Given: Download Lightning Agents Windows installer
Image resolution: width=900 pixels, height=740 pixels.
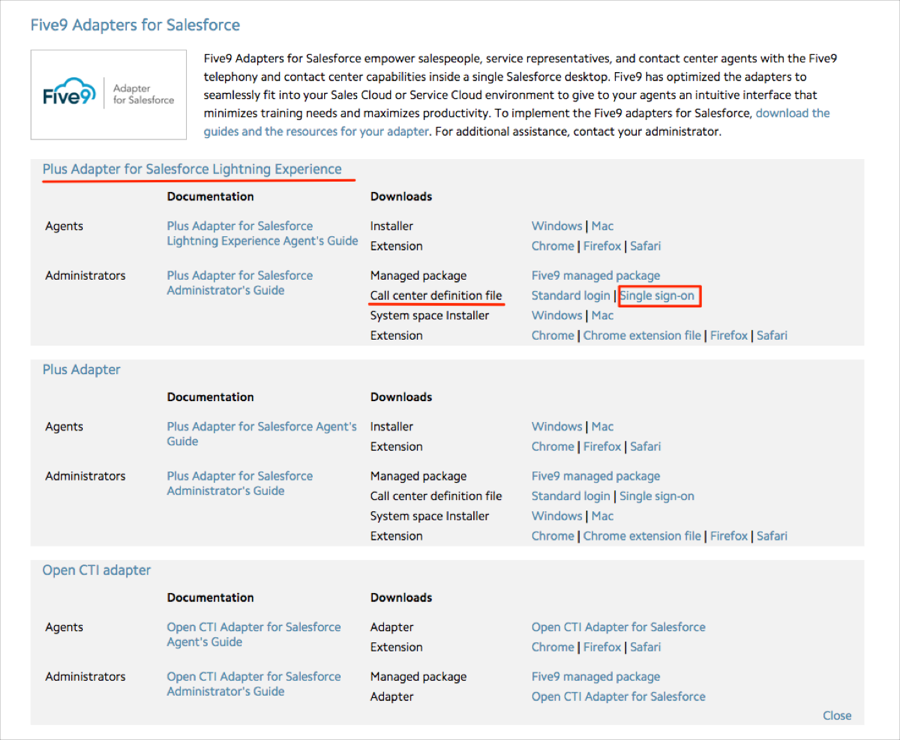Looking at the screenshot, I should [x=557, y=227].
